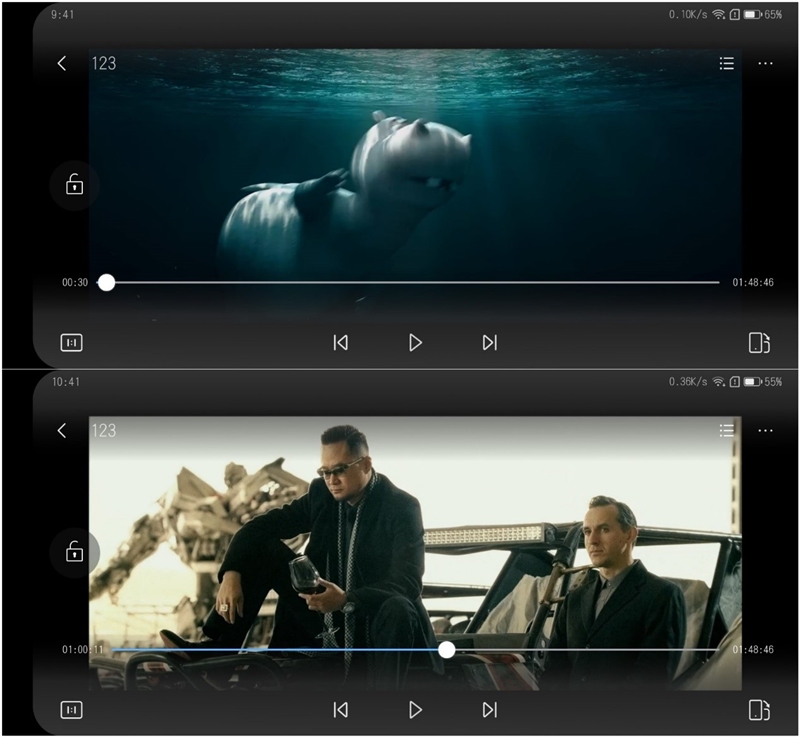
Task: Open the playlist icon in bottom player
Action: click(727, 430)
